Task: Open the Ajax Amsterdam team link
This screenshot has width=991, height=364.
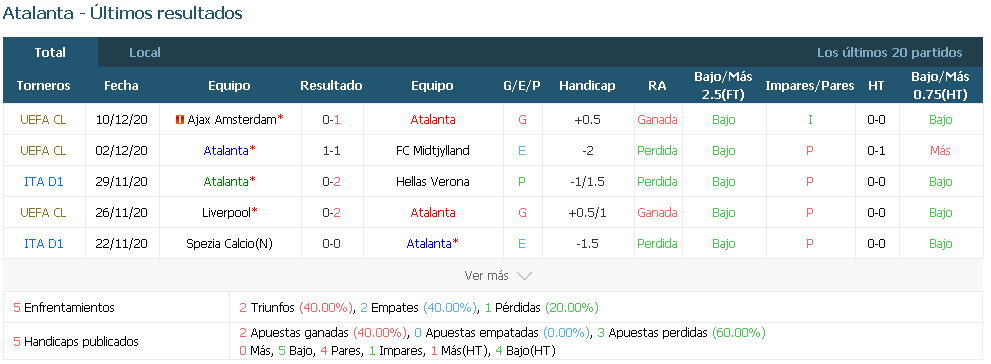Action: click(x=232, y=119)
